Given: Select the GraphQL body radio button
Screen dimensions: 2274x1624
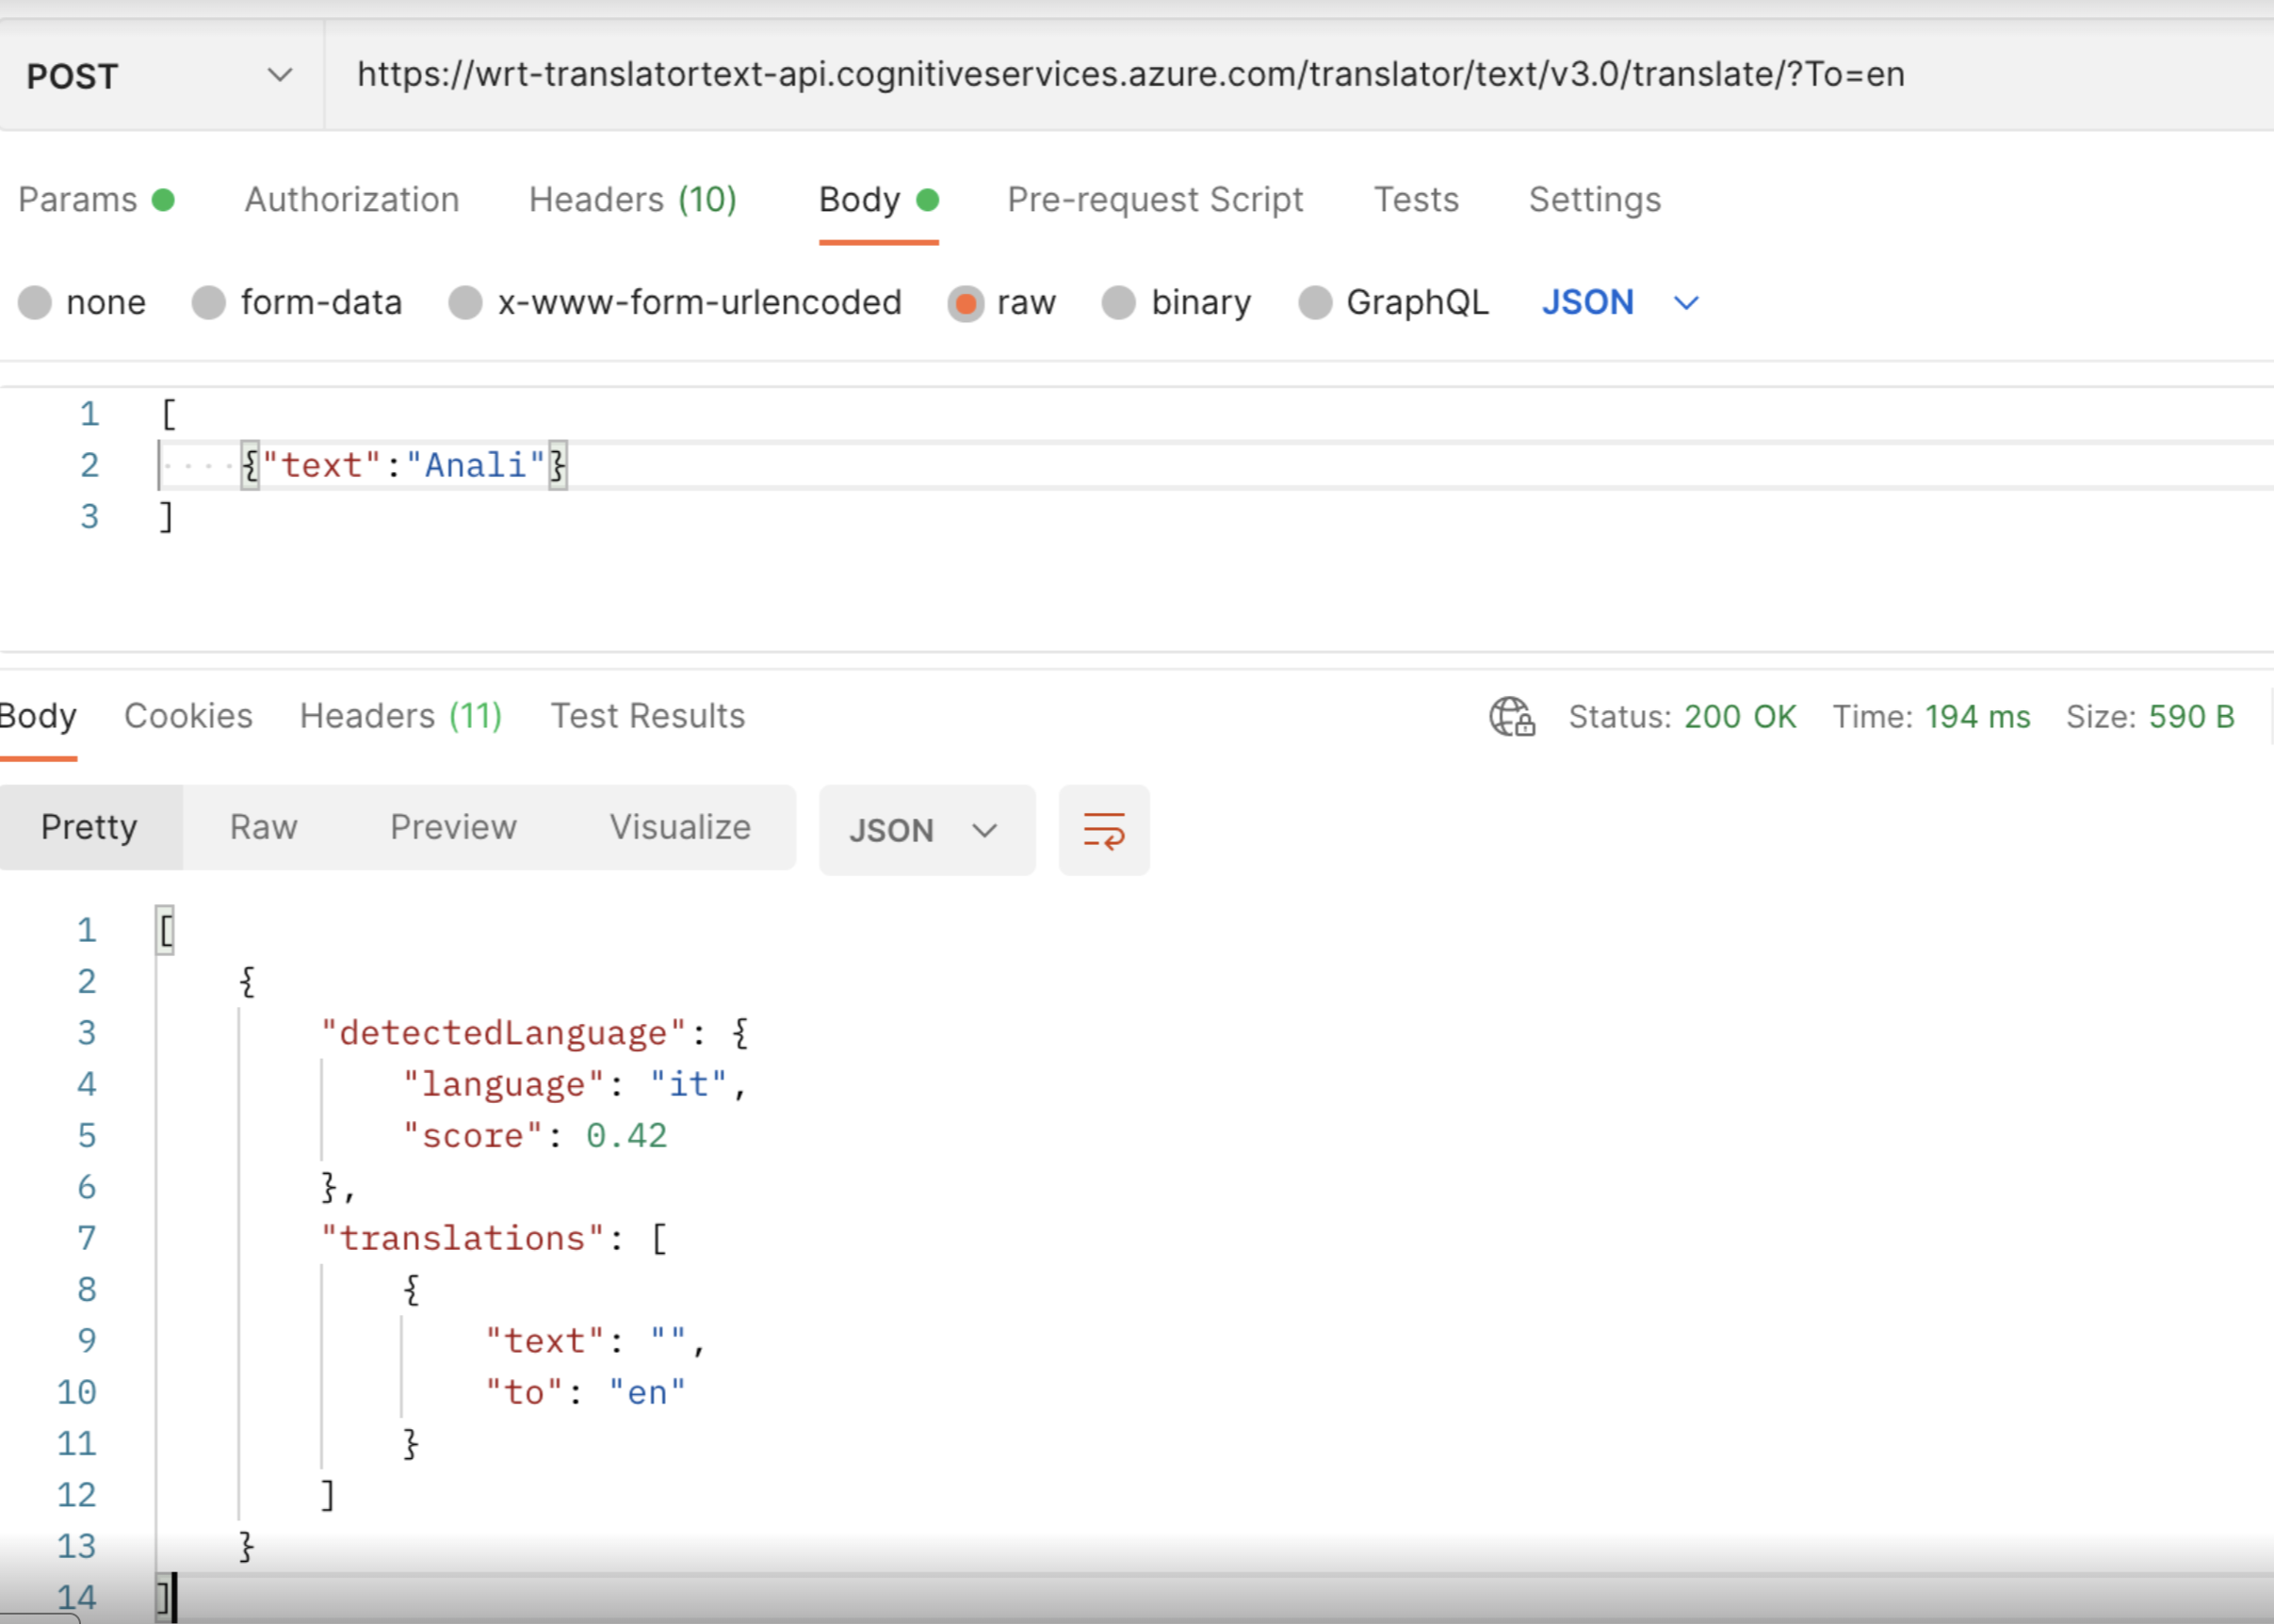Looking at the screenshot, I should click(x=1314, y=302).
